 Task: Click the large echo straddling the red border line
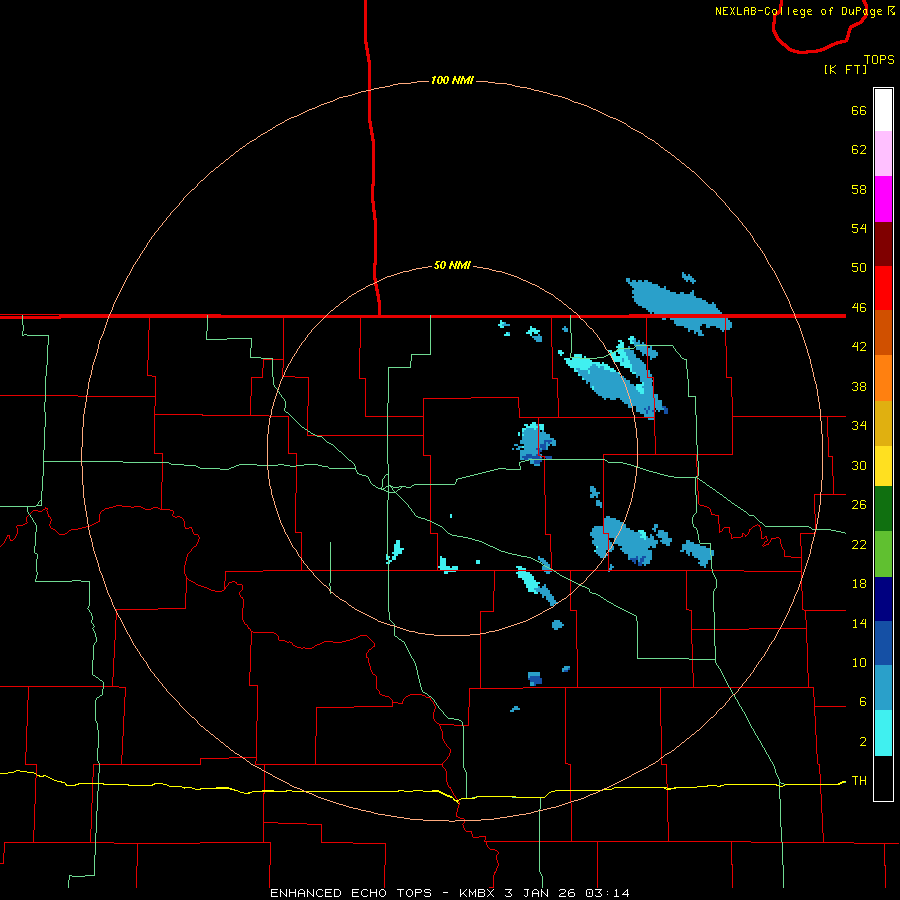[x=677, y=304]
